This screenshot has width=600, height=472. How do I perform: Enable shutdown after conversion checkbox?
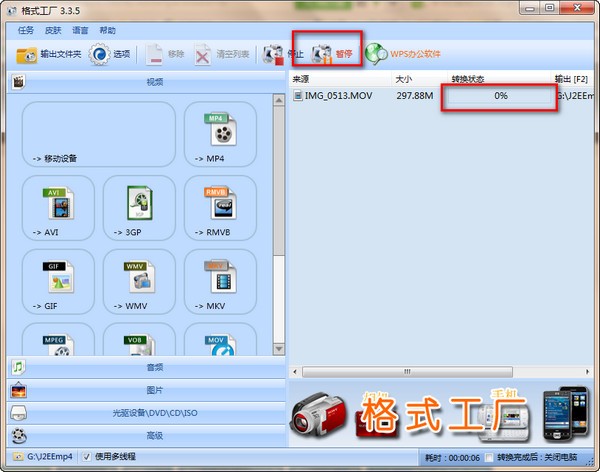click(489, 457)
